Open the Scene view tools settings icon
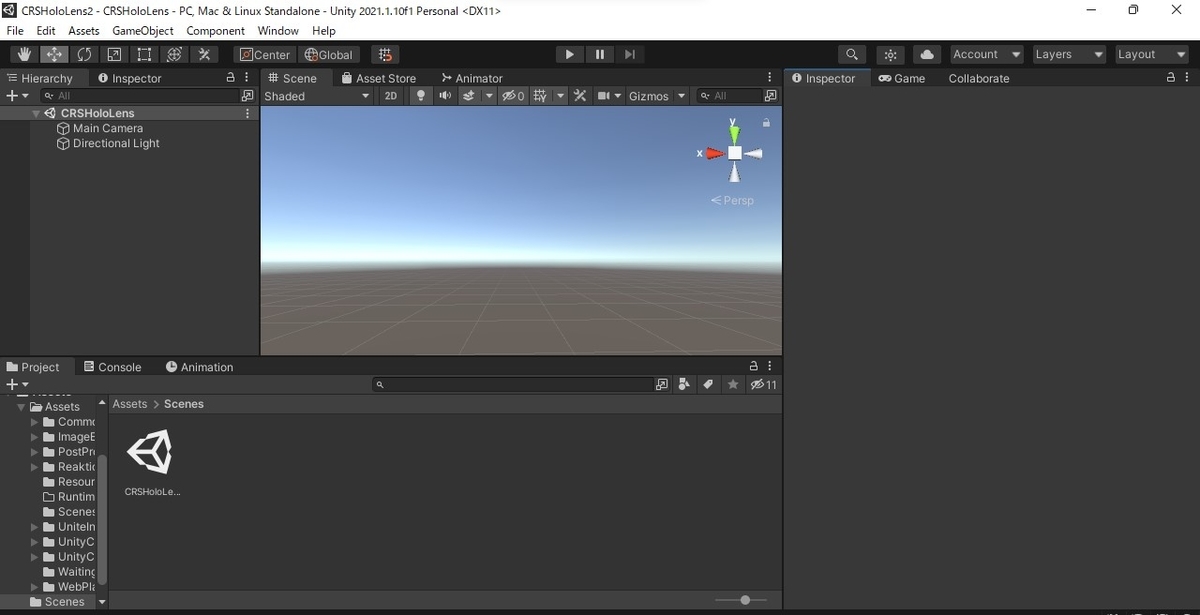The height and width of the screenshot is (615, 1200). coord(579,96)
